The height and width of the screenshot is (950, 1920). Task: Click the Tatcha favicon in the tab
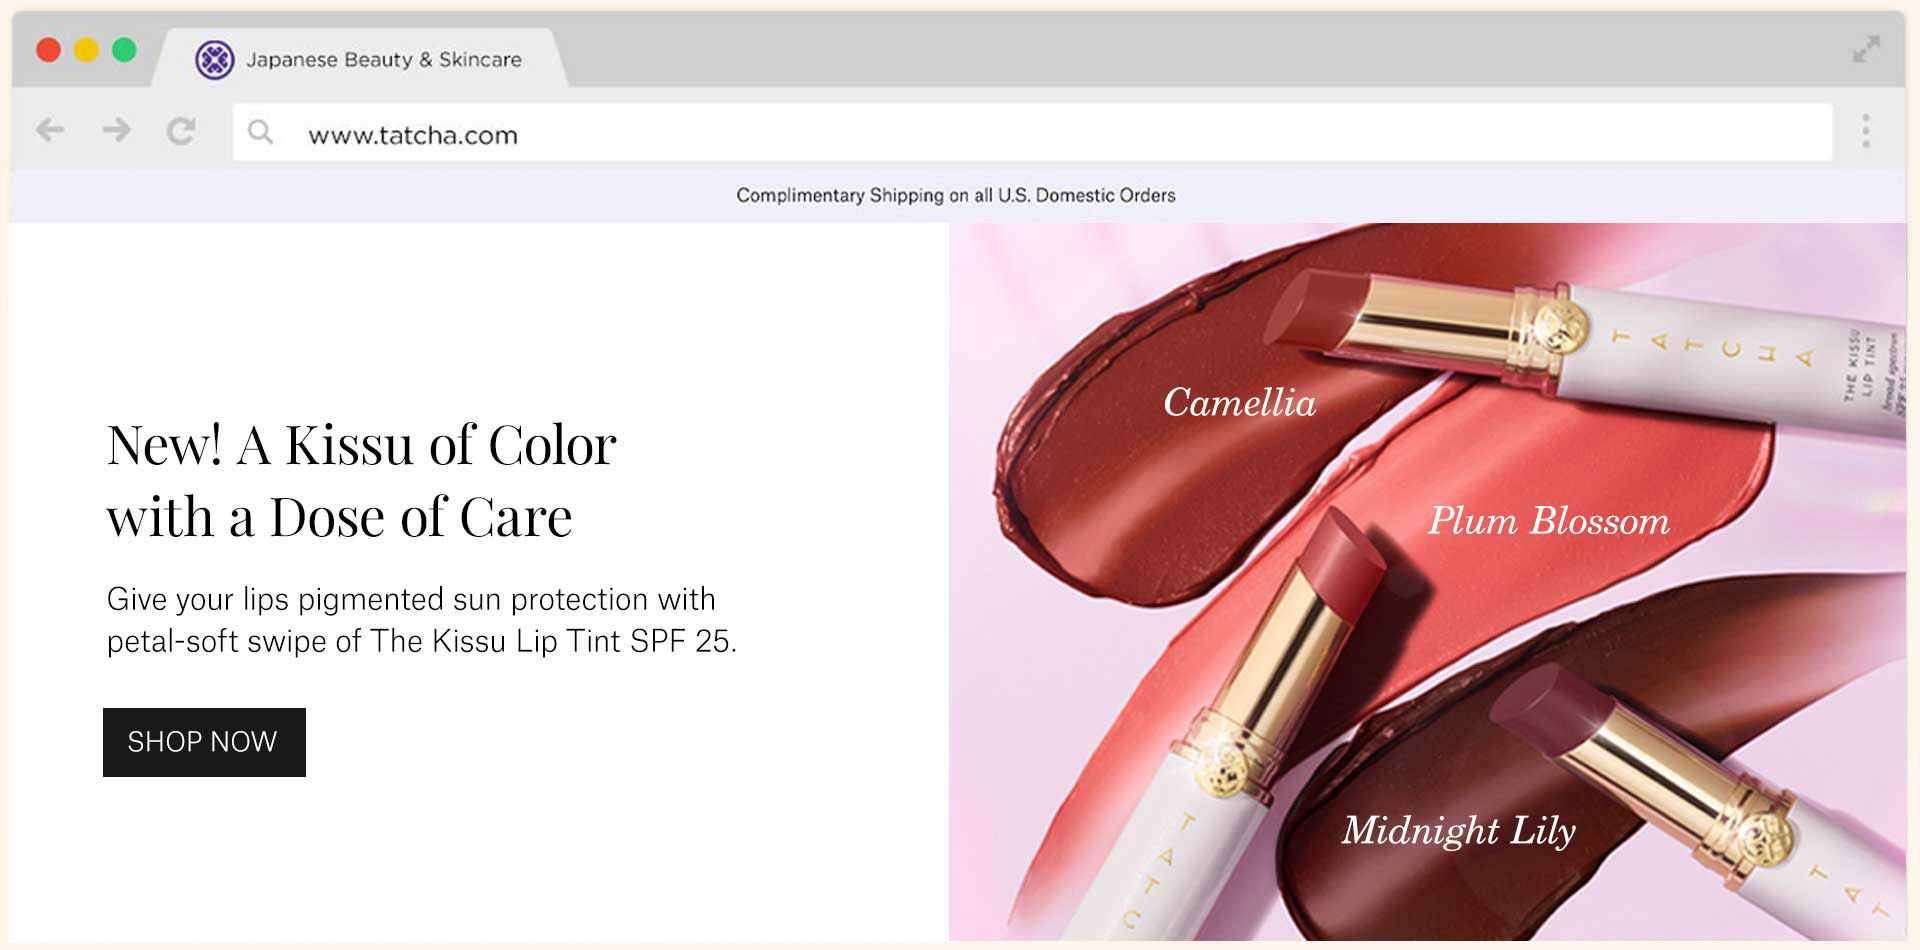tap(214, 60)
